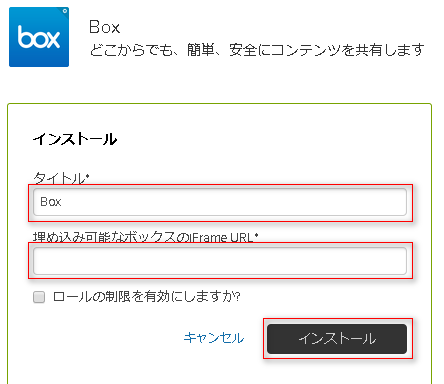444x384 pixels.
Task: Click the required asterisk next to タイトル
Action: [x=88, y=175]
